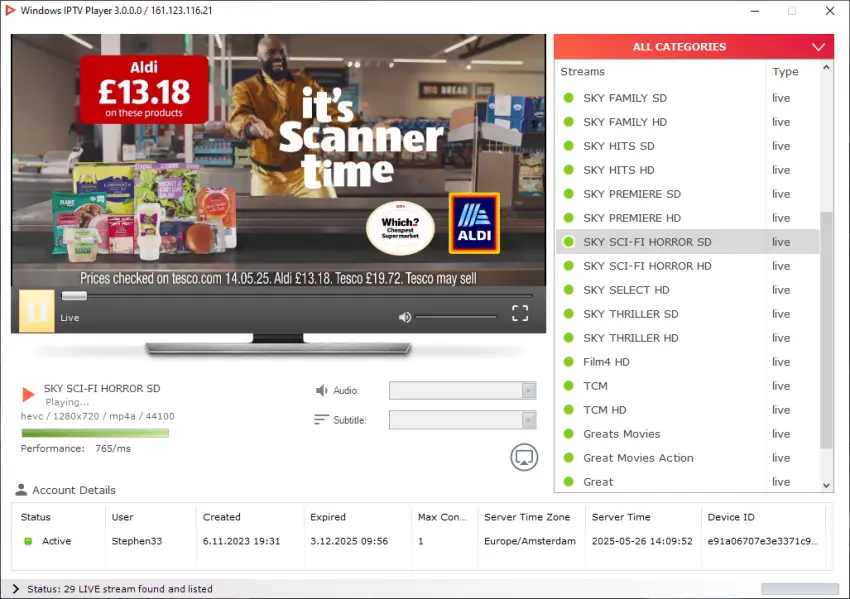Click the playback seek bar handle
Viewport: 850px width, 599px height.
click(74, 295)
